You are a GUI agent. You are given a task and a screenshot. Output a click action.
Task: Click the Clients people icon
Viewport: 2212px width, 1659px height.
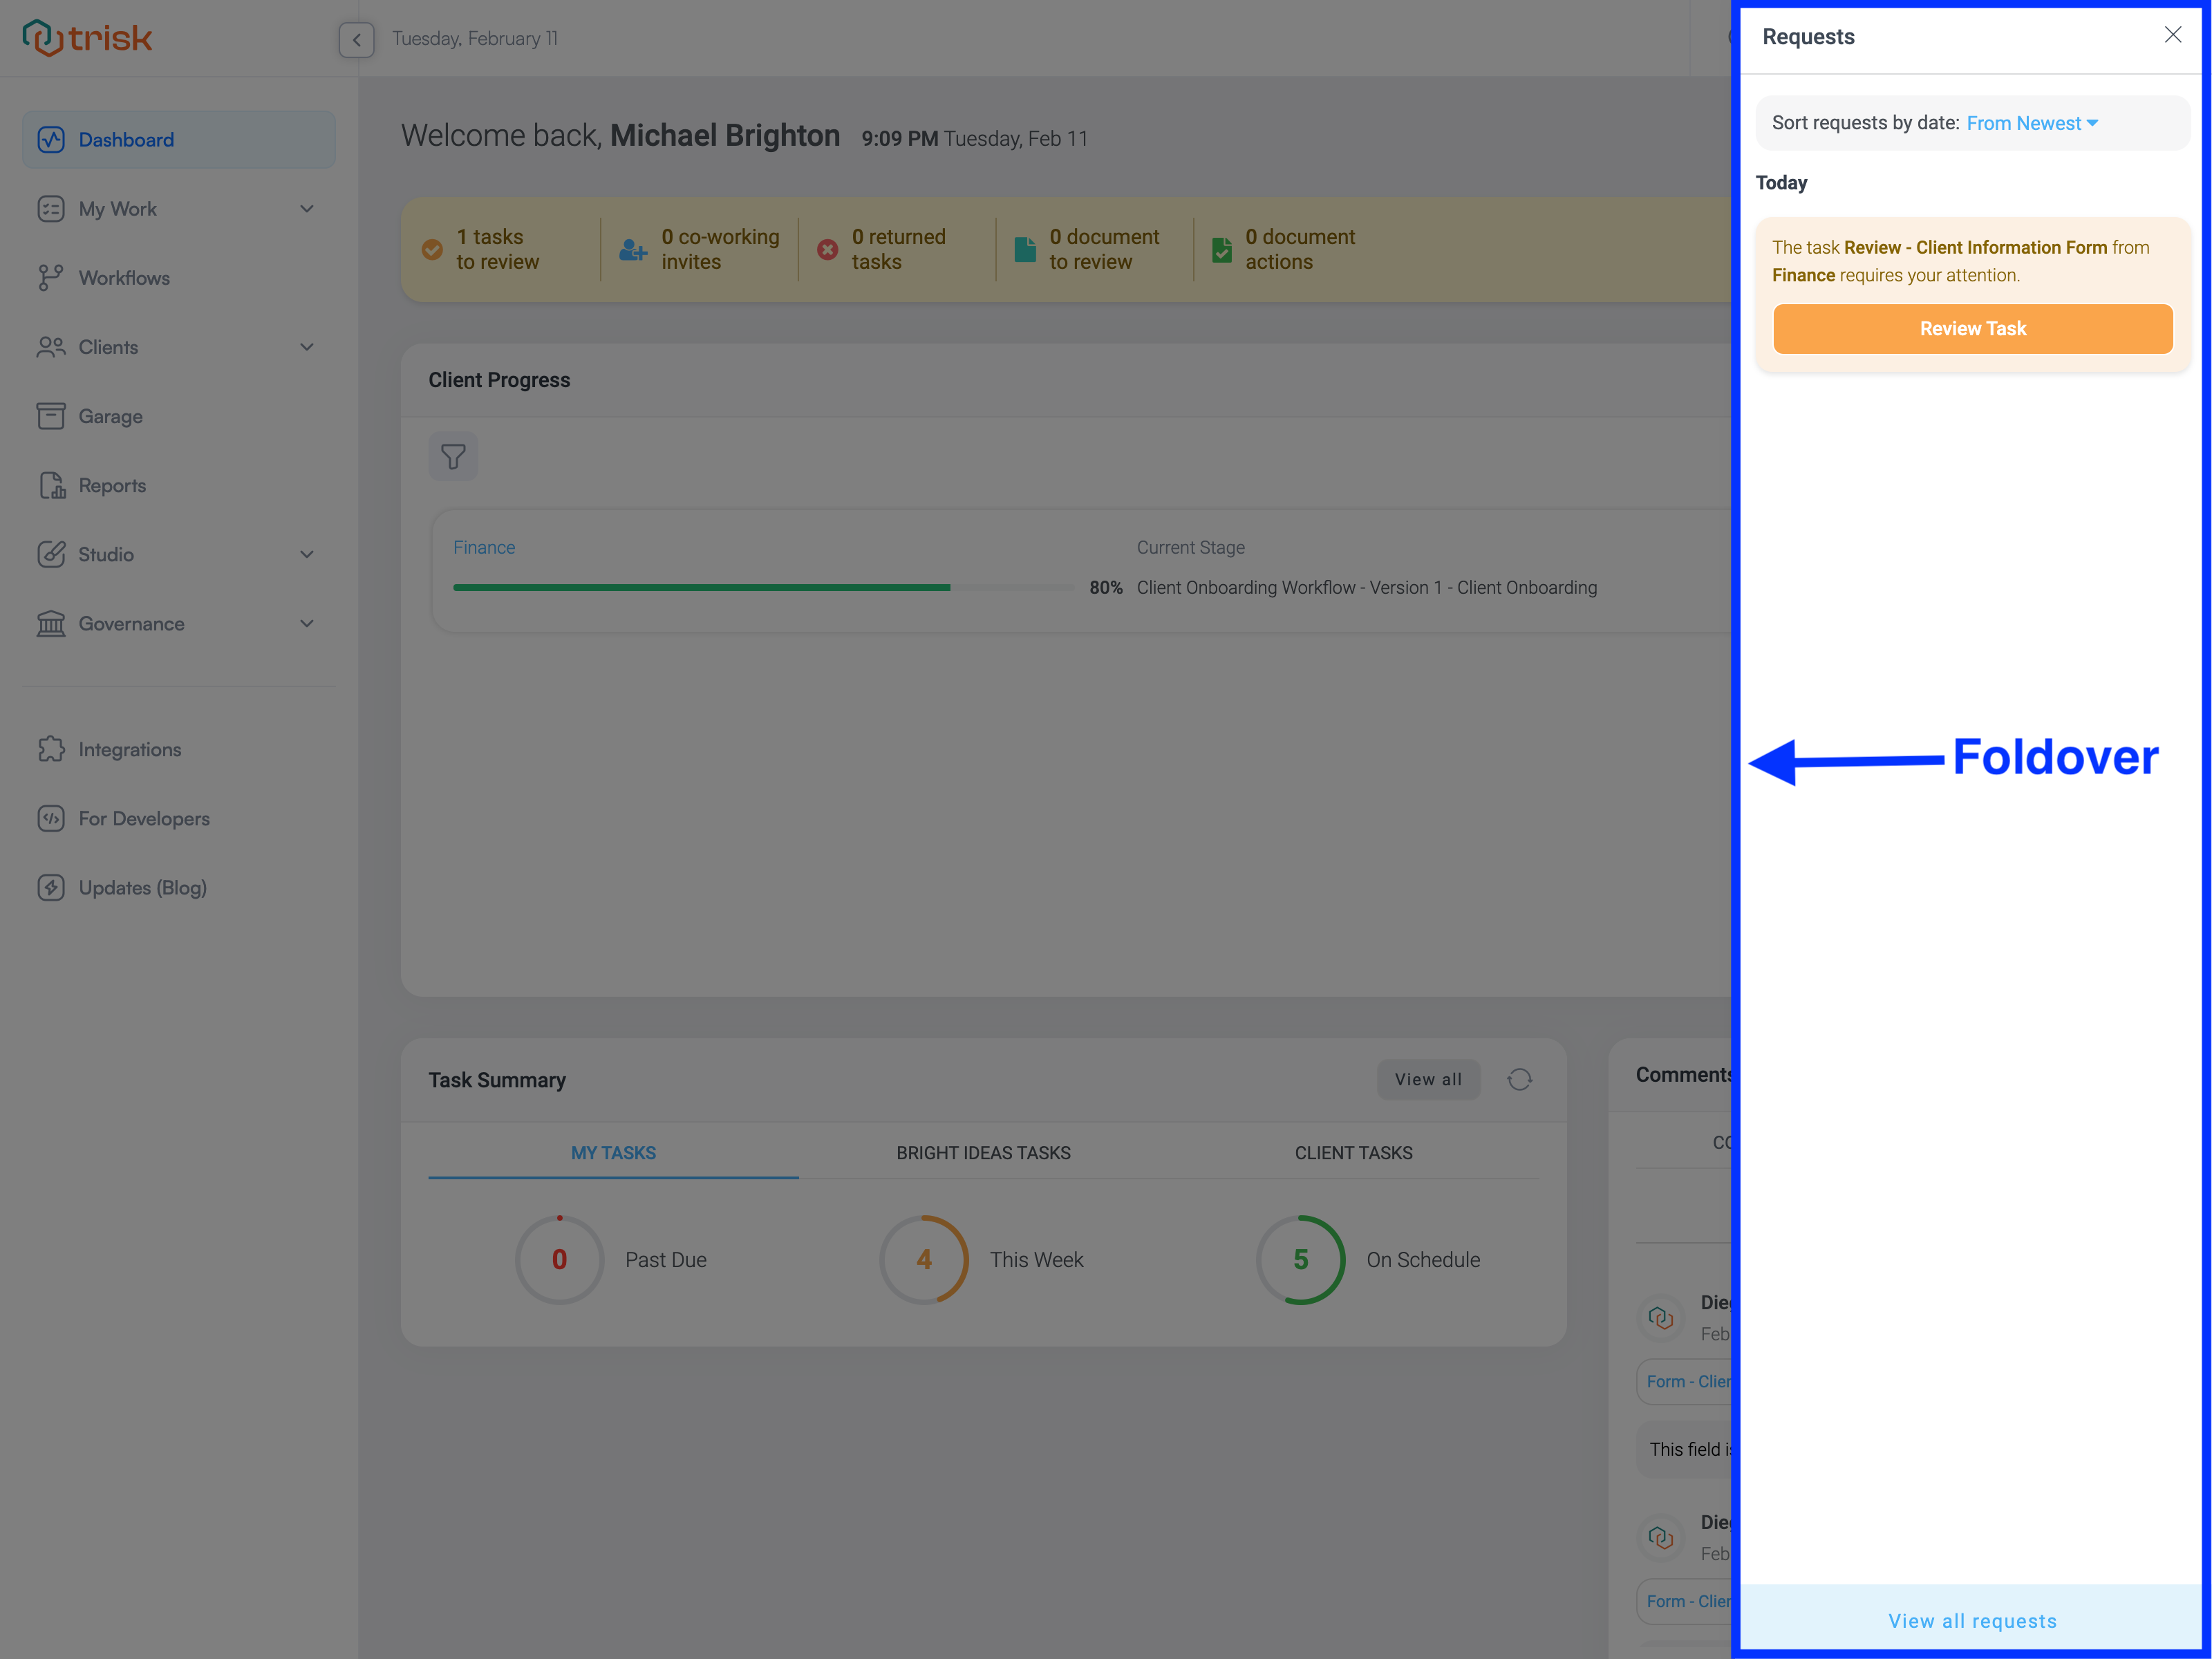[x=51, y=347]
